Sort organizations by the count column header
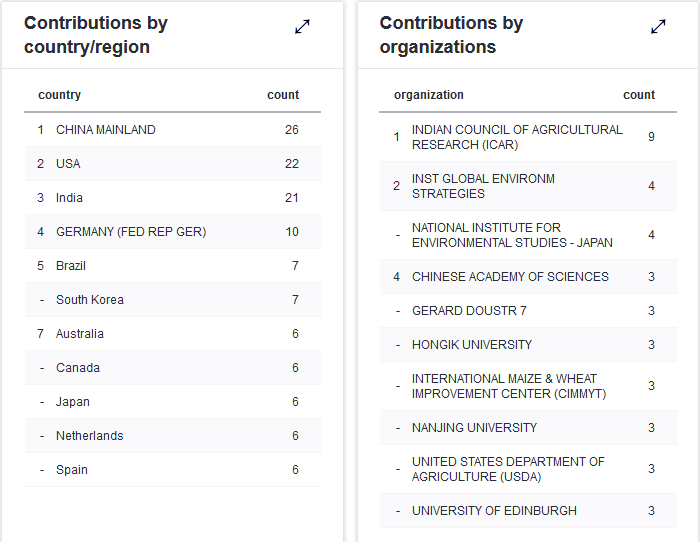This screenshot has width=700, height=542. click(639, 95)
